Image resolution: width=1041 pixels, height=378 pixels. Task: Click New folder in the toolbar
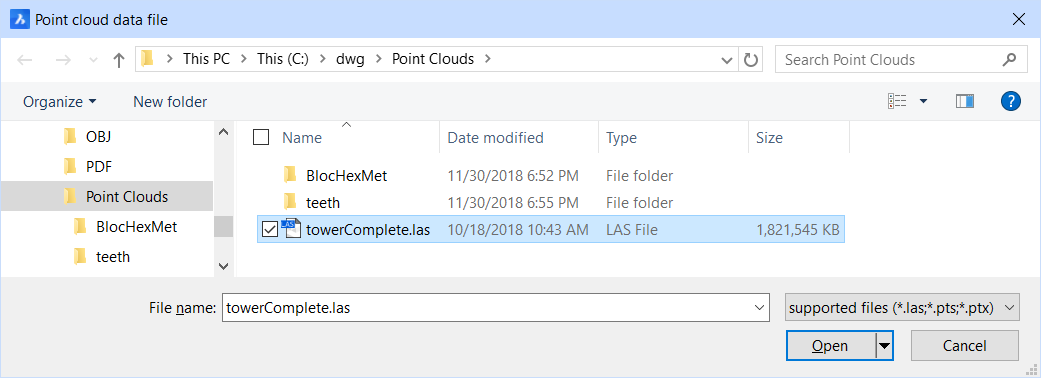point(170,102)
